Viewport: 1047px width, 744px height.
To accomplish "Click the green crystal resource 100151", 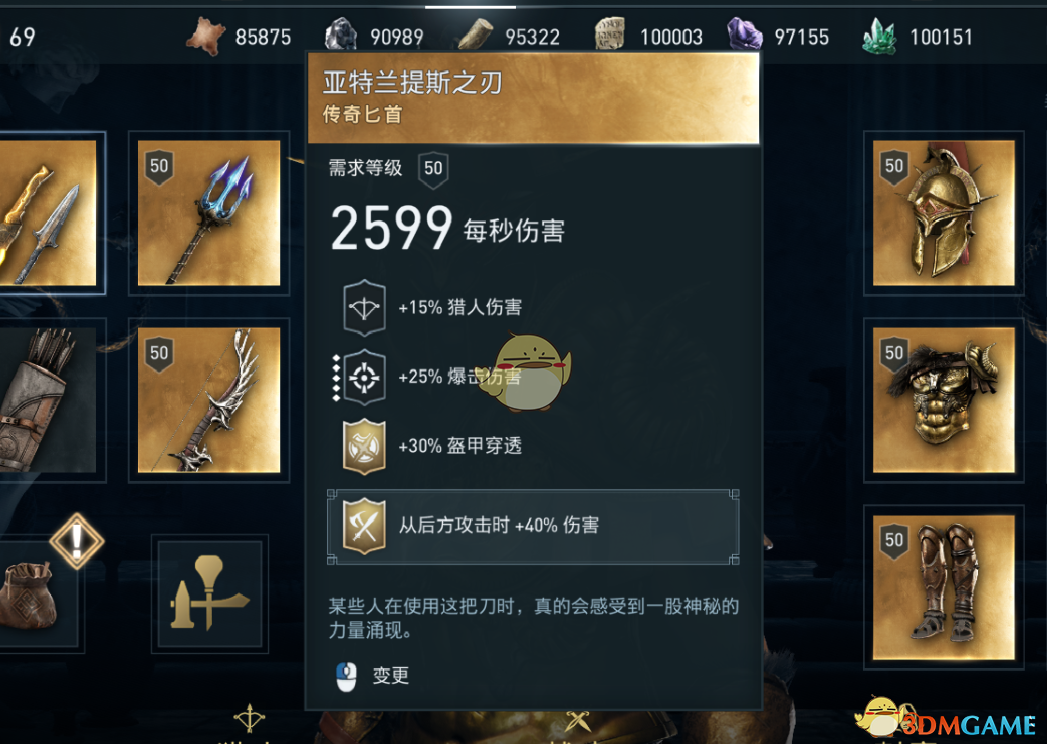I will [917, 37].
